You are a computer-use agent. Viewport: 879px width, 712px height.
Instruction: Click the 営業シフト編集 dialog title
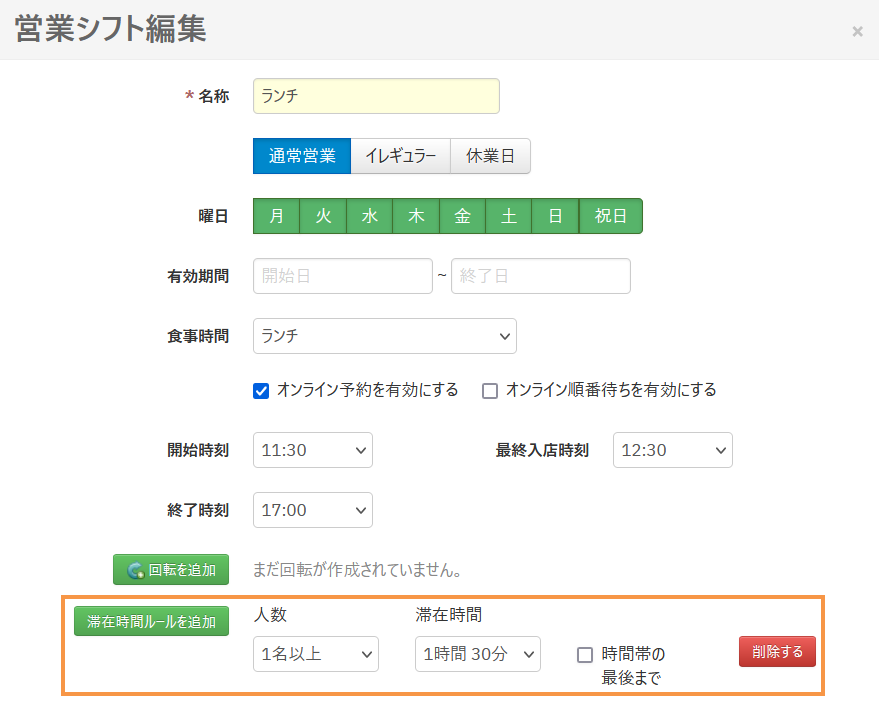[110, 29]
